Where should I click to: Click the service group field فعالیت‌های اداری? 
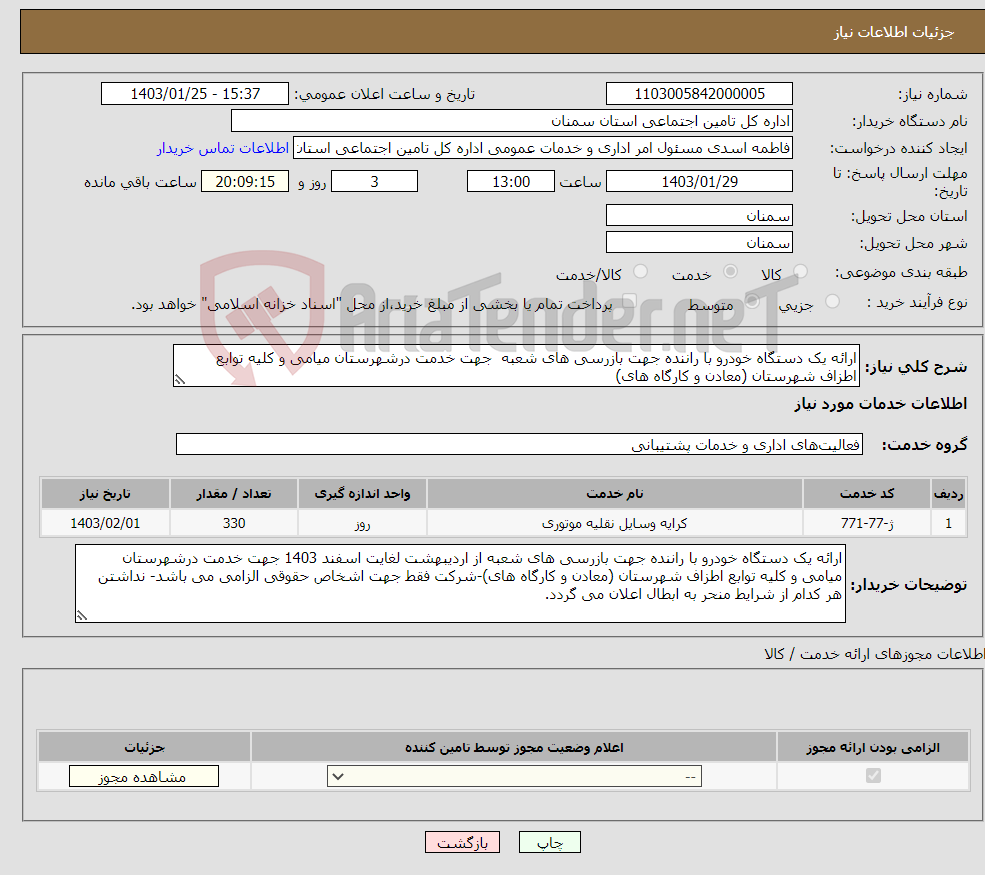[x=520, y=444]
